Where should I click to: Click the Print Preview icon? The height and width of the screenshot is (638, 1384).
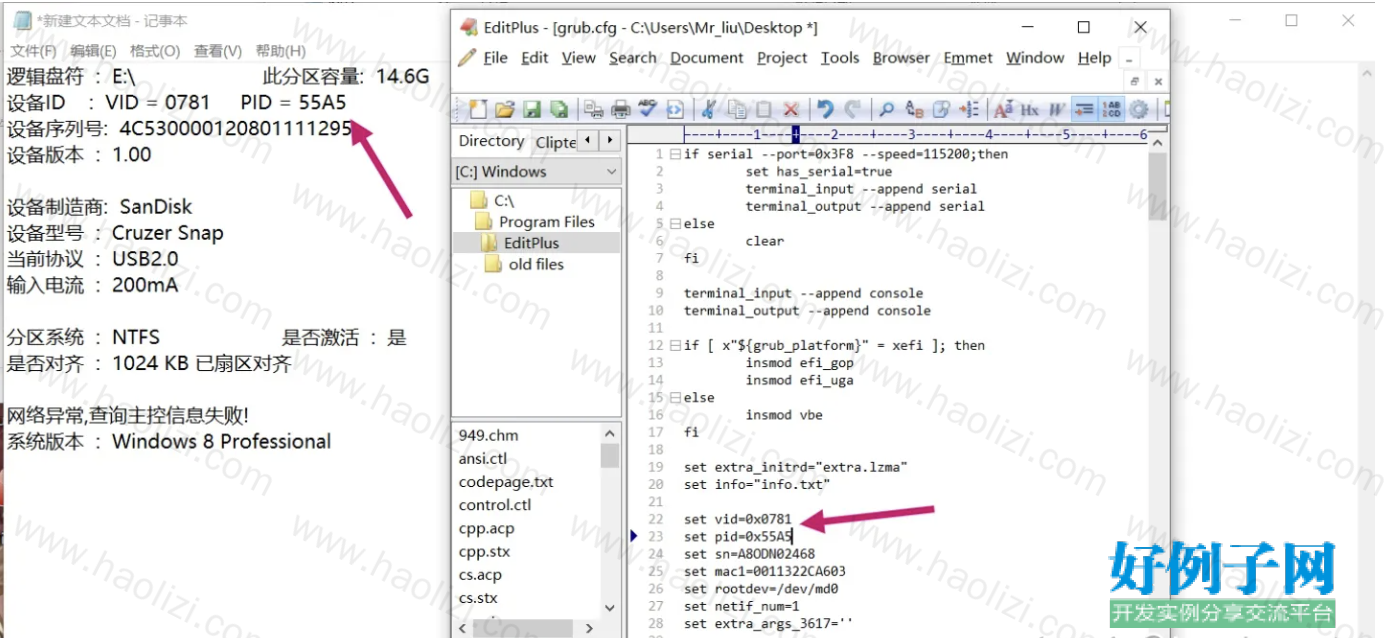tap(594, 109)
